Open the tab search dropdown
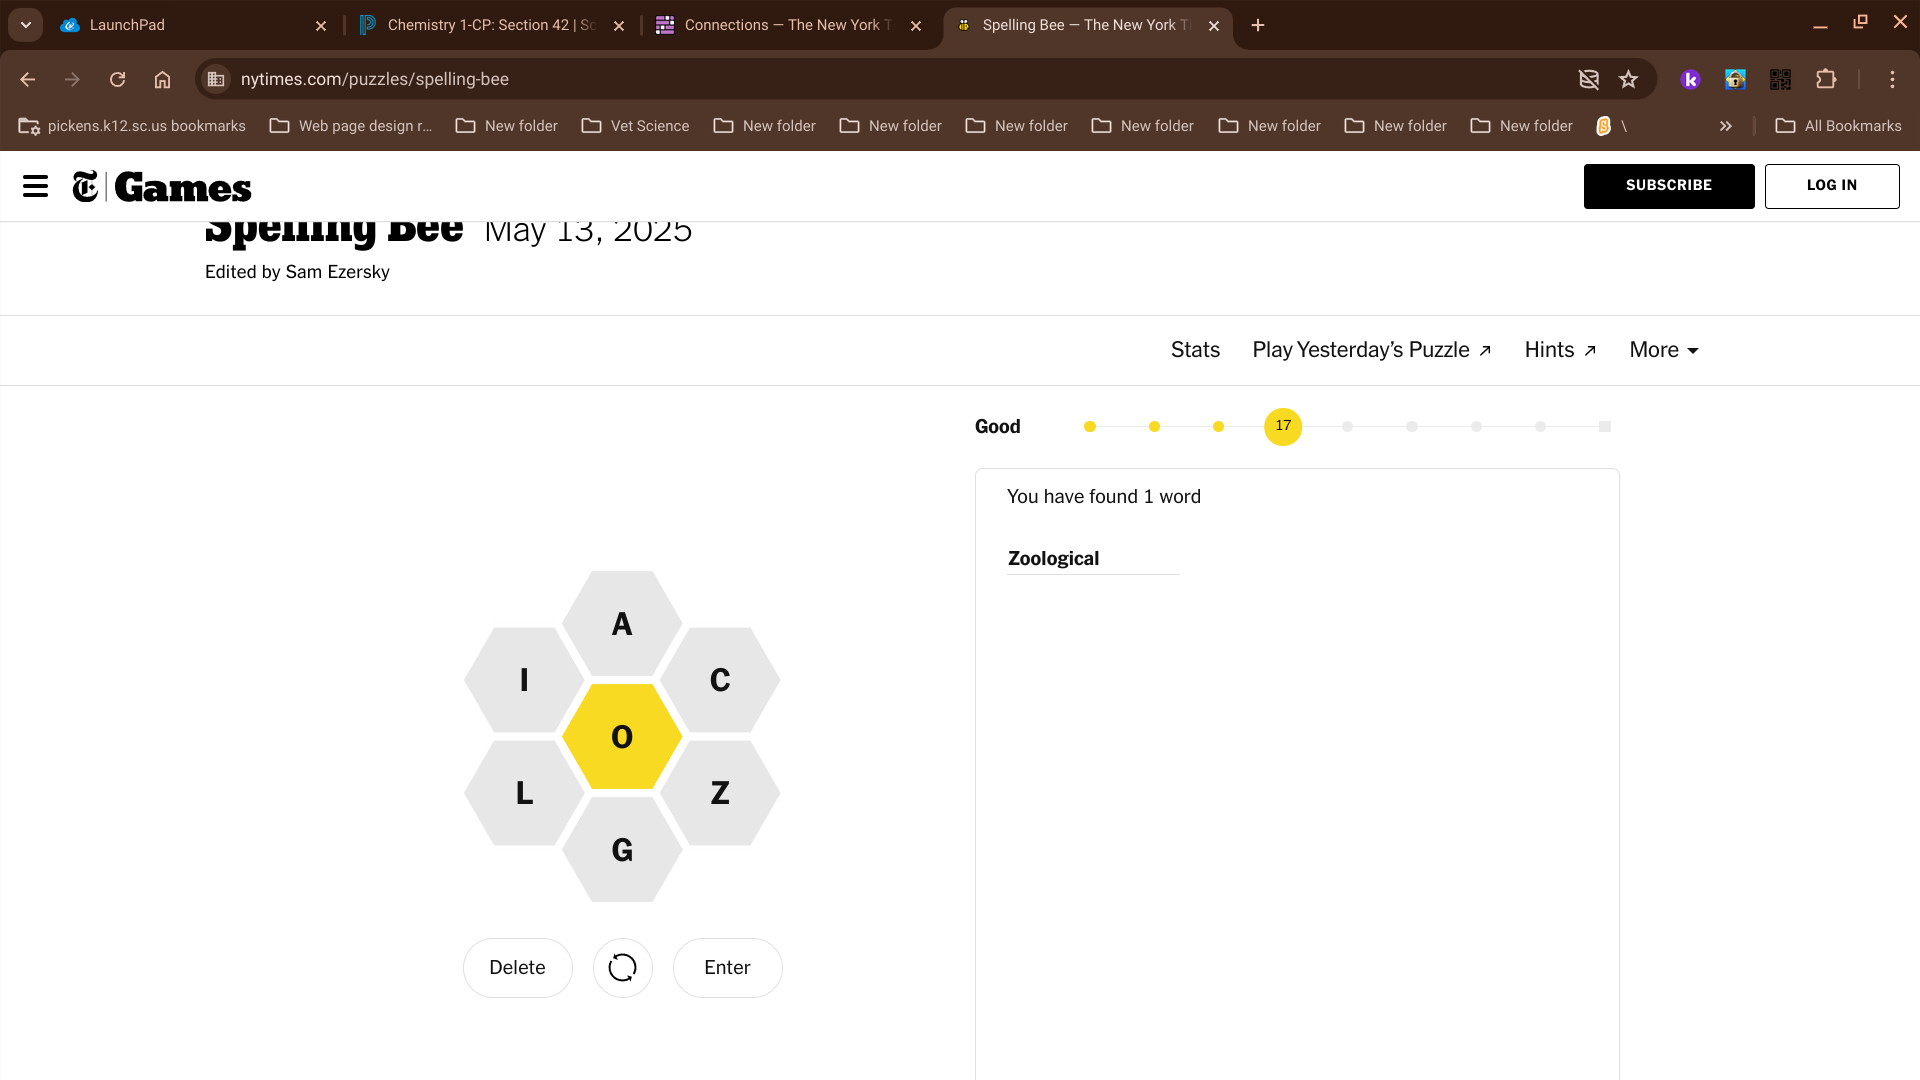Screen dimensions: 1920x1080 point(26,25)
